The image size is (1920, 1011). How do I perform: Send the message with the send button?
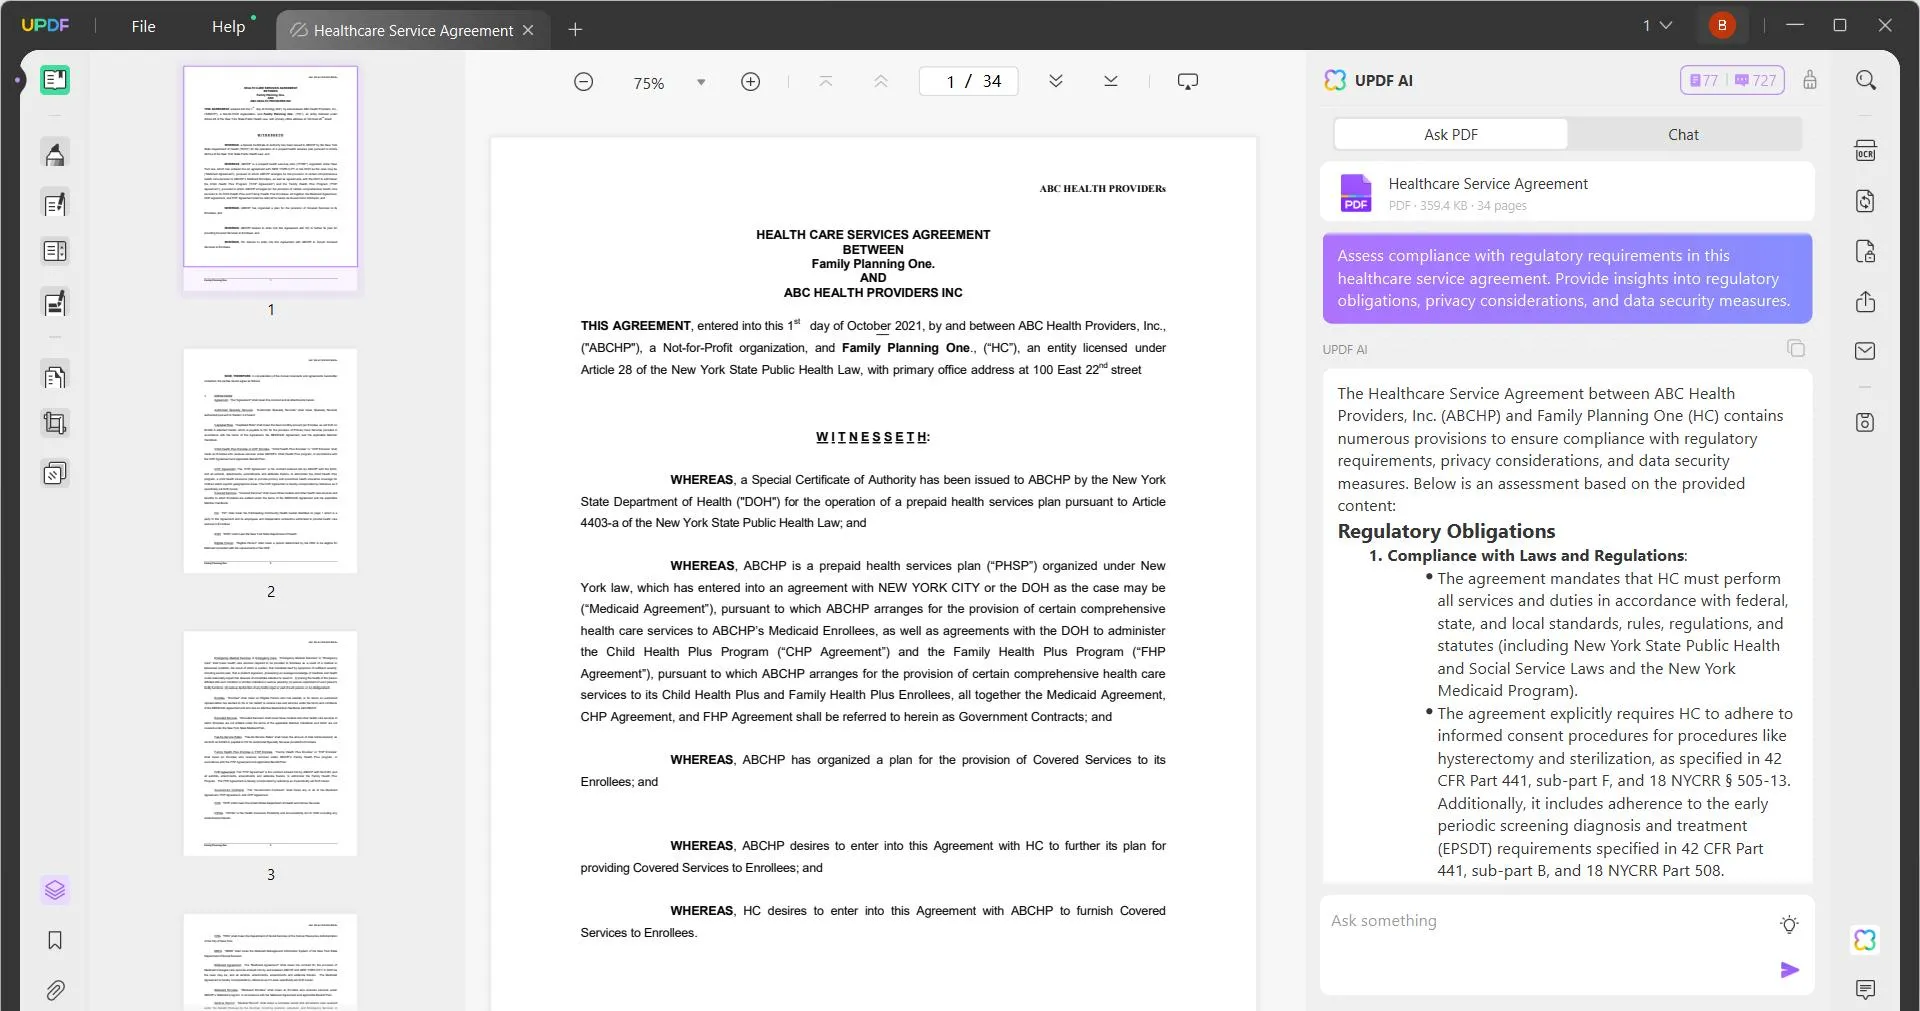pos(1790,969)
